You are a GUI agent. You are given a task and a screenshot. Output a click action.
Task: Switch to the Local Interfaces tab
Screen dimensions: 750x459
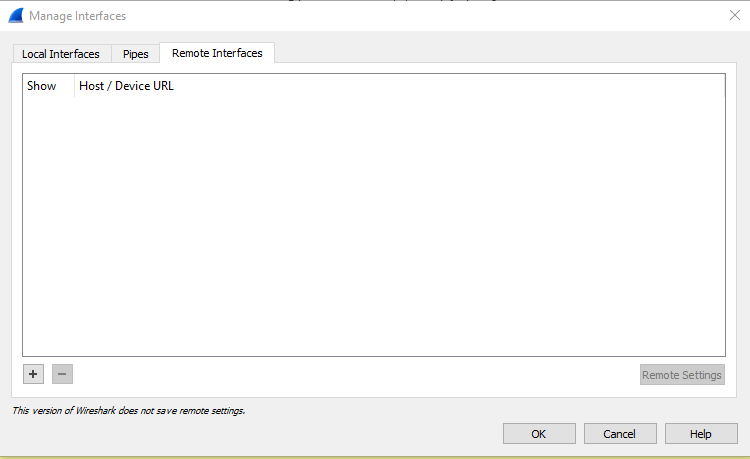[x=61, y=54]
